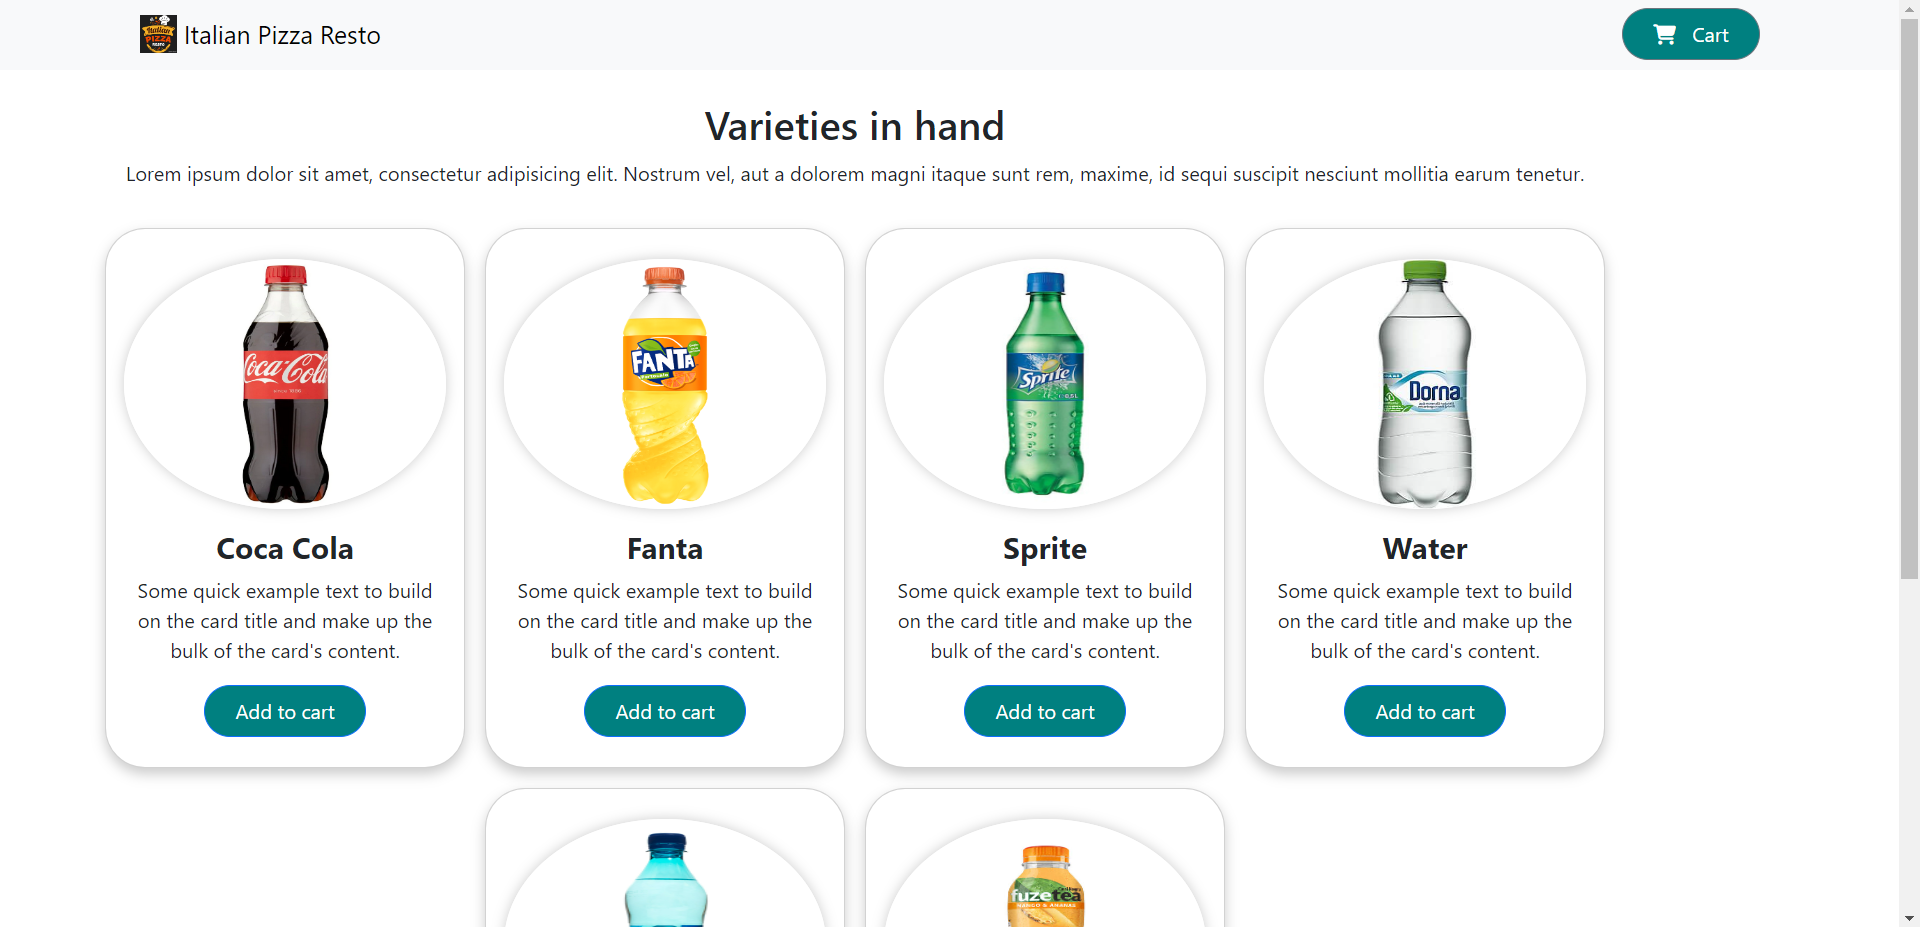The height and width of the screenshot is (927, 1920).
Task: Click the Italian Pizza Resto logo icon
Action: tap(158, 33)
